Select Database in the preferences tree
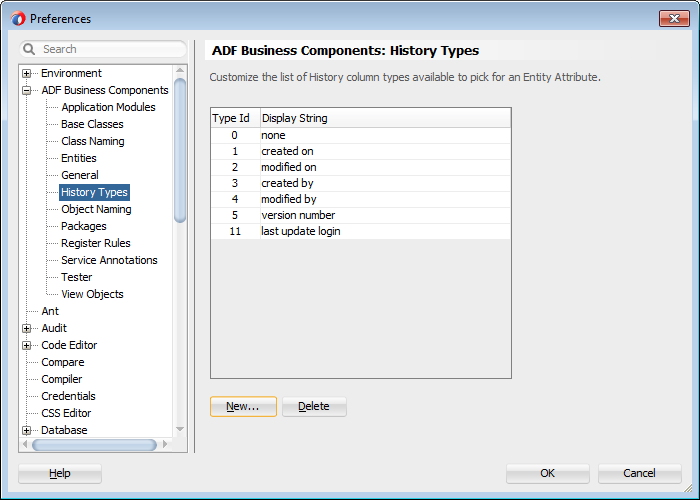Screen dimensions: 700x500 pos(64,430)
